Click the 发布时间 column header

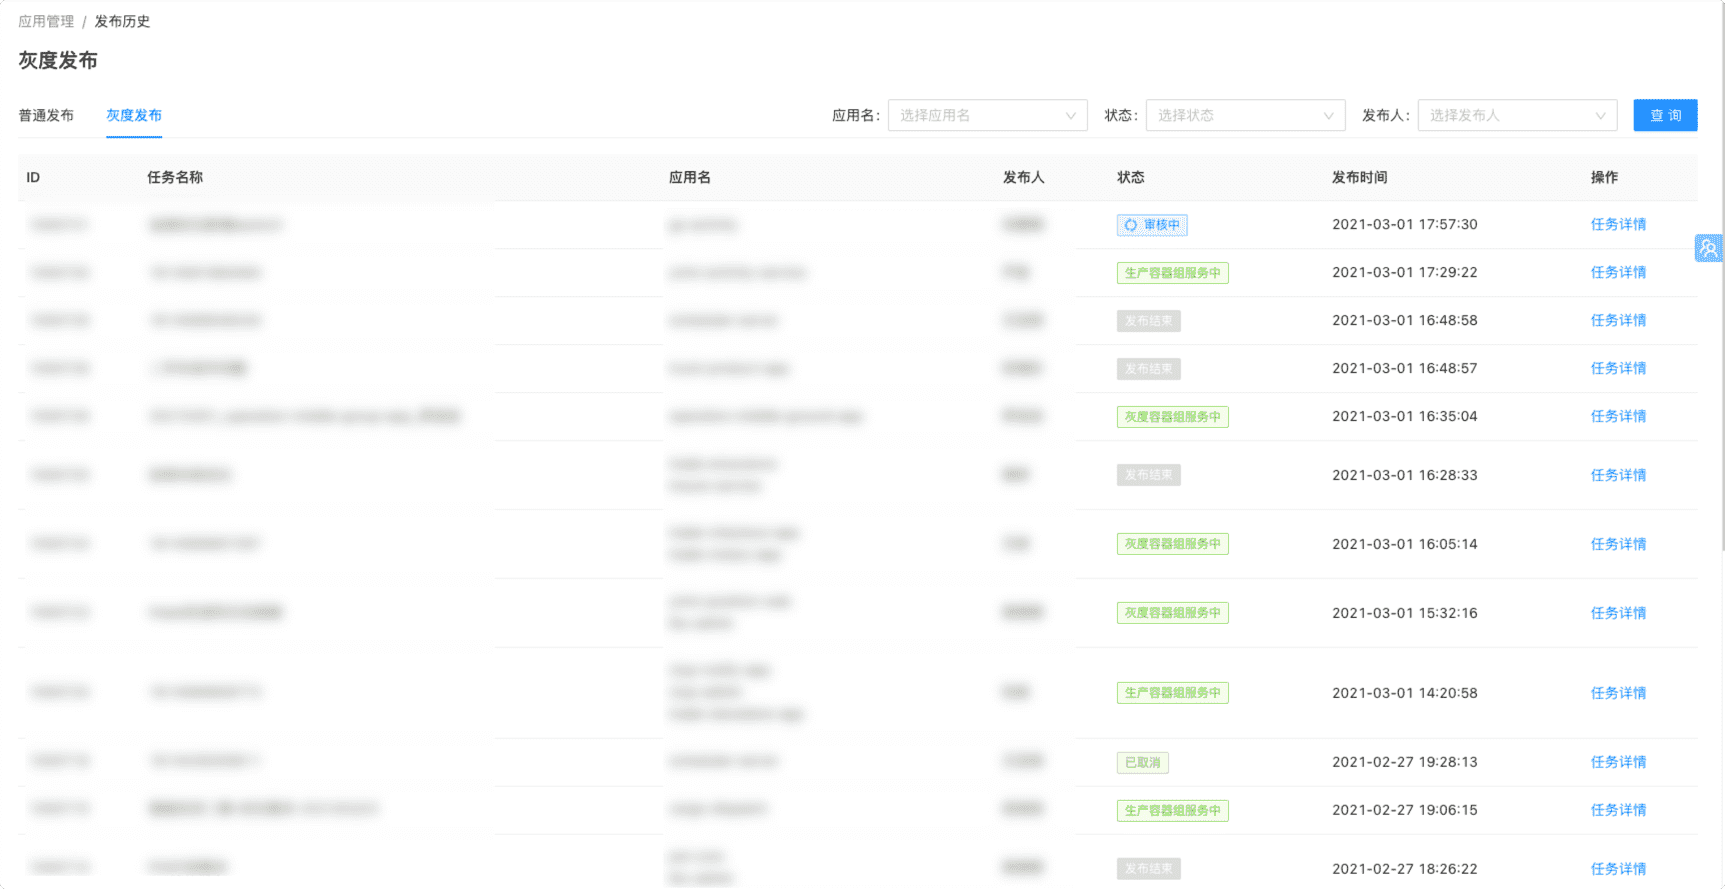[x=1359, y=177]
